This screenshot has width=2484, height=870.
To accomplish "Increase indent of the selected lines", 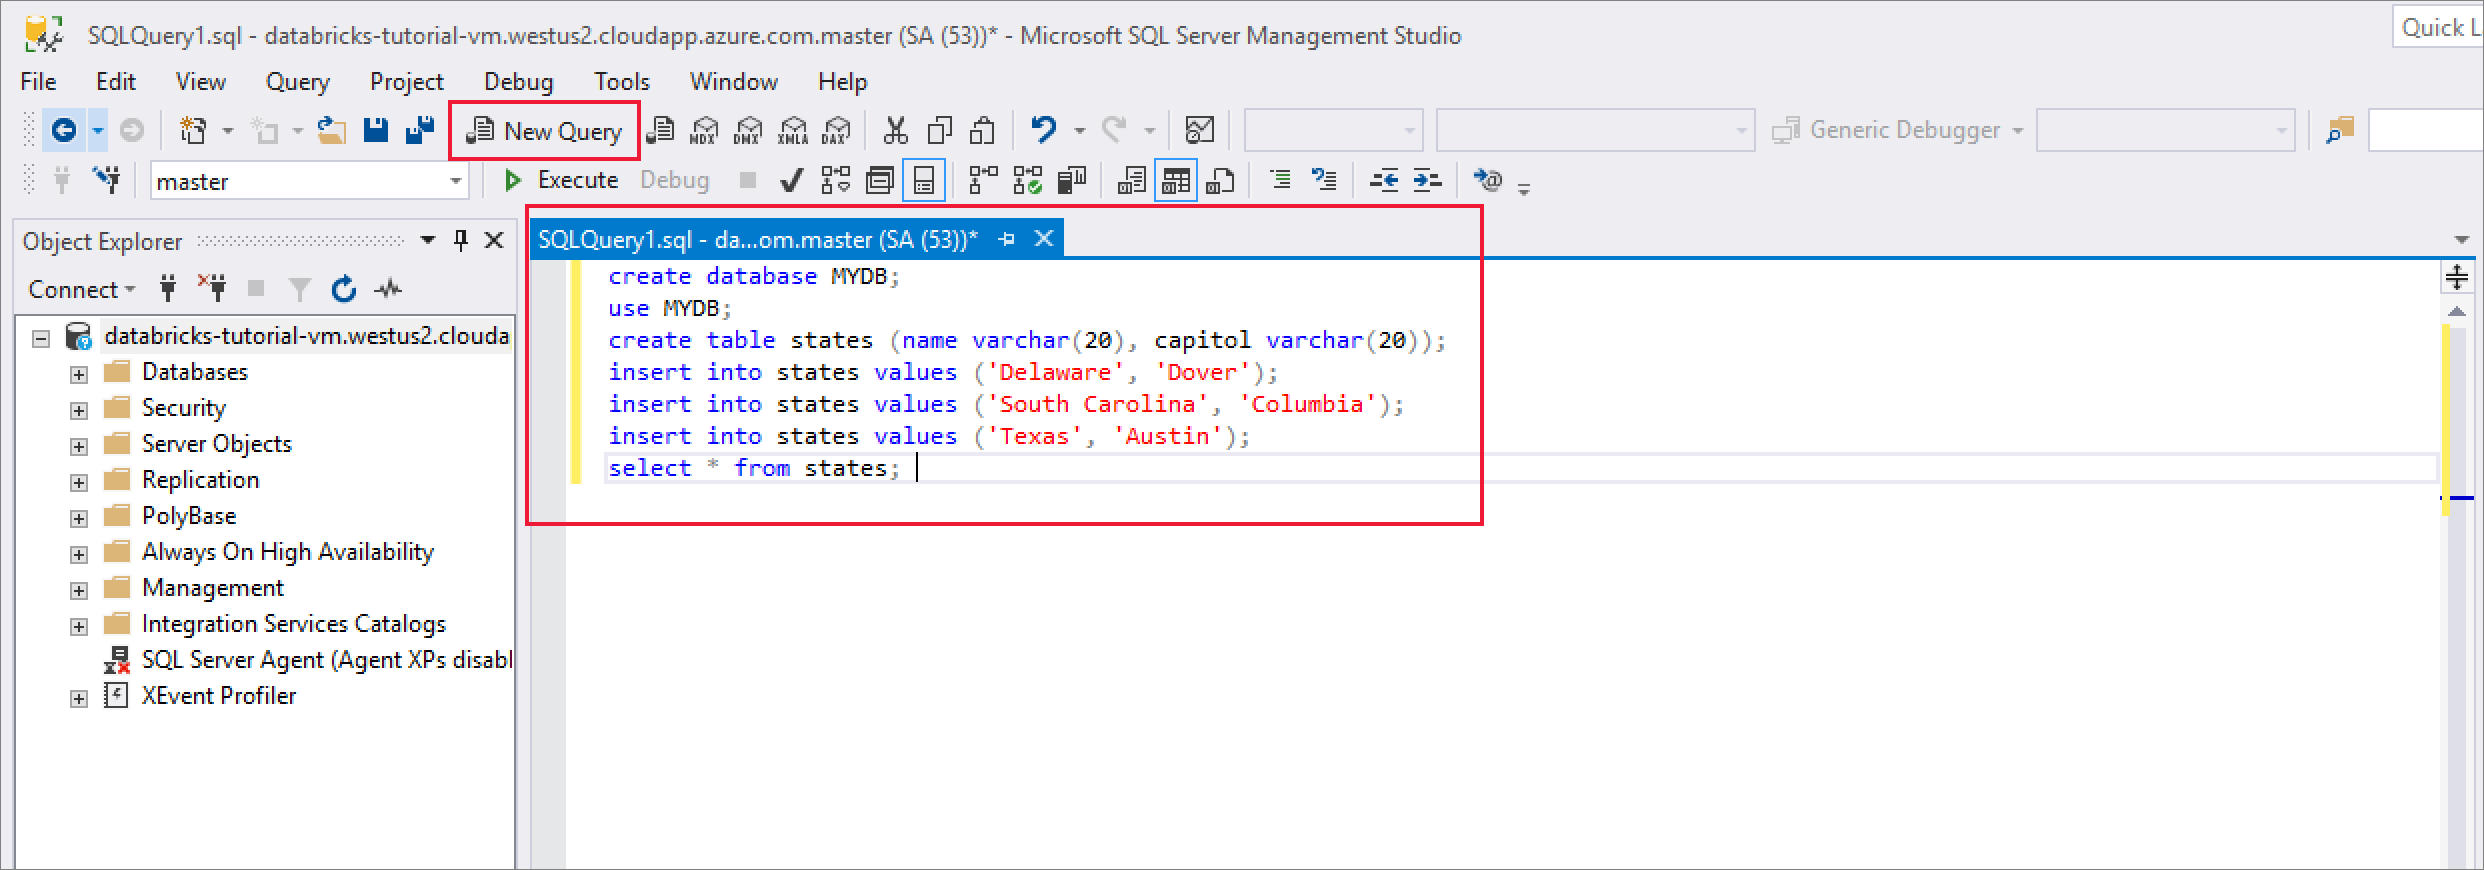I will click(1427, 180).
